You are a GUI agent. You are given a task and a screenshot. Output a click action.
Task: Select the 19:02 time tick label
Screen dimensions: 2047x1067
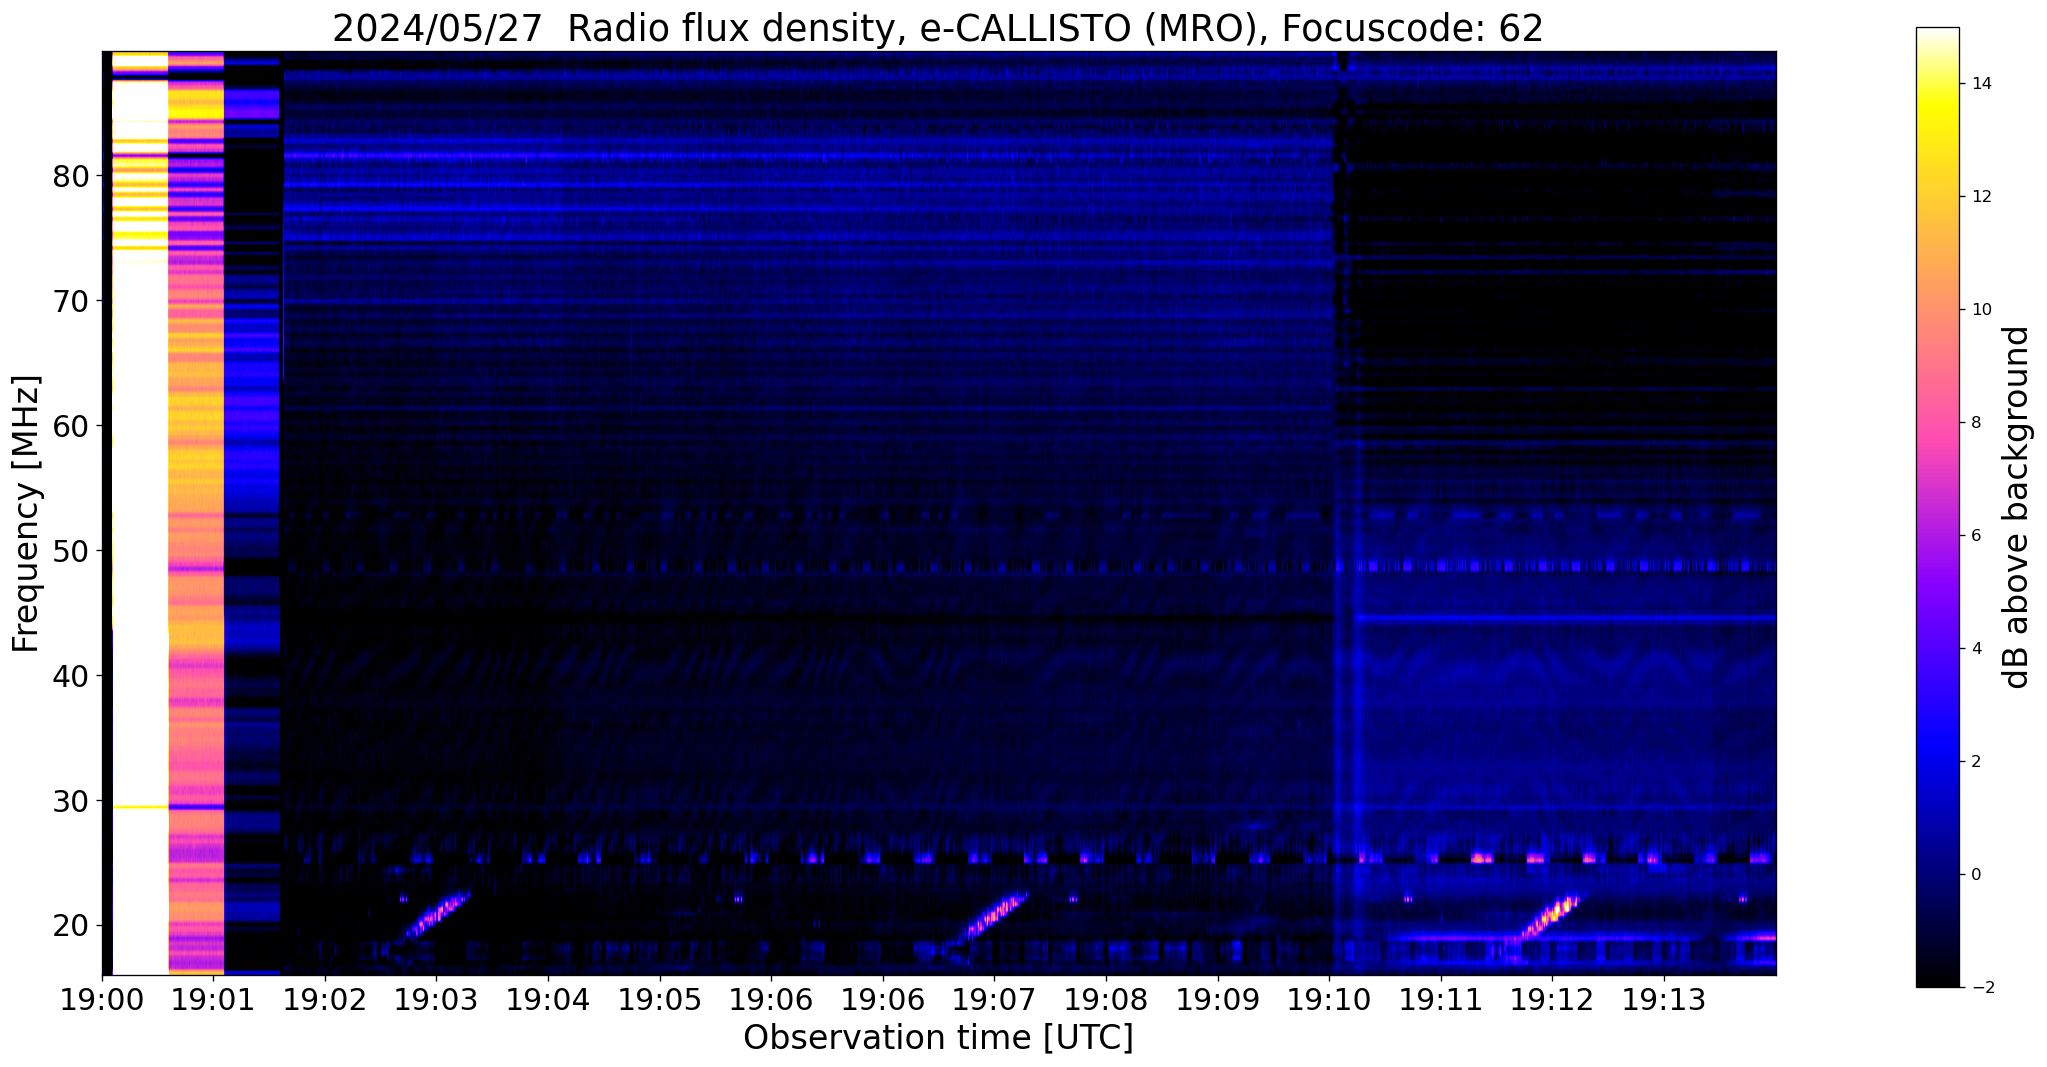[325, 1000]
